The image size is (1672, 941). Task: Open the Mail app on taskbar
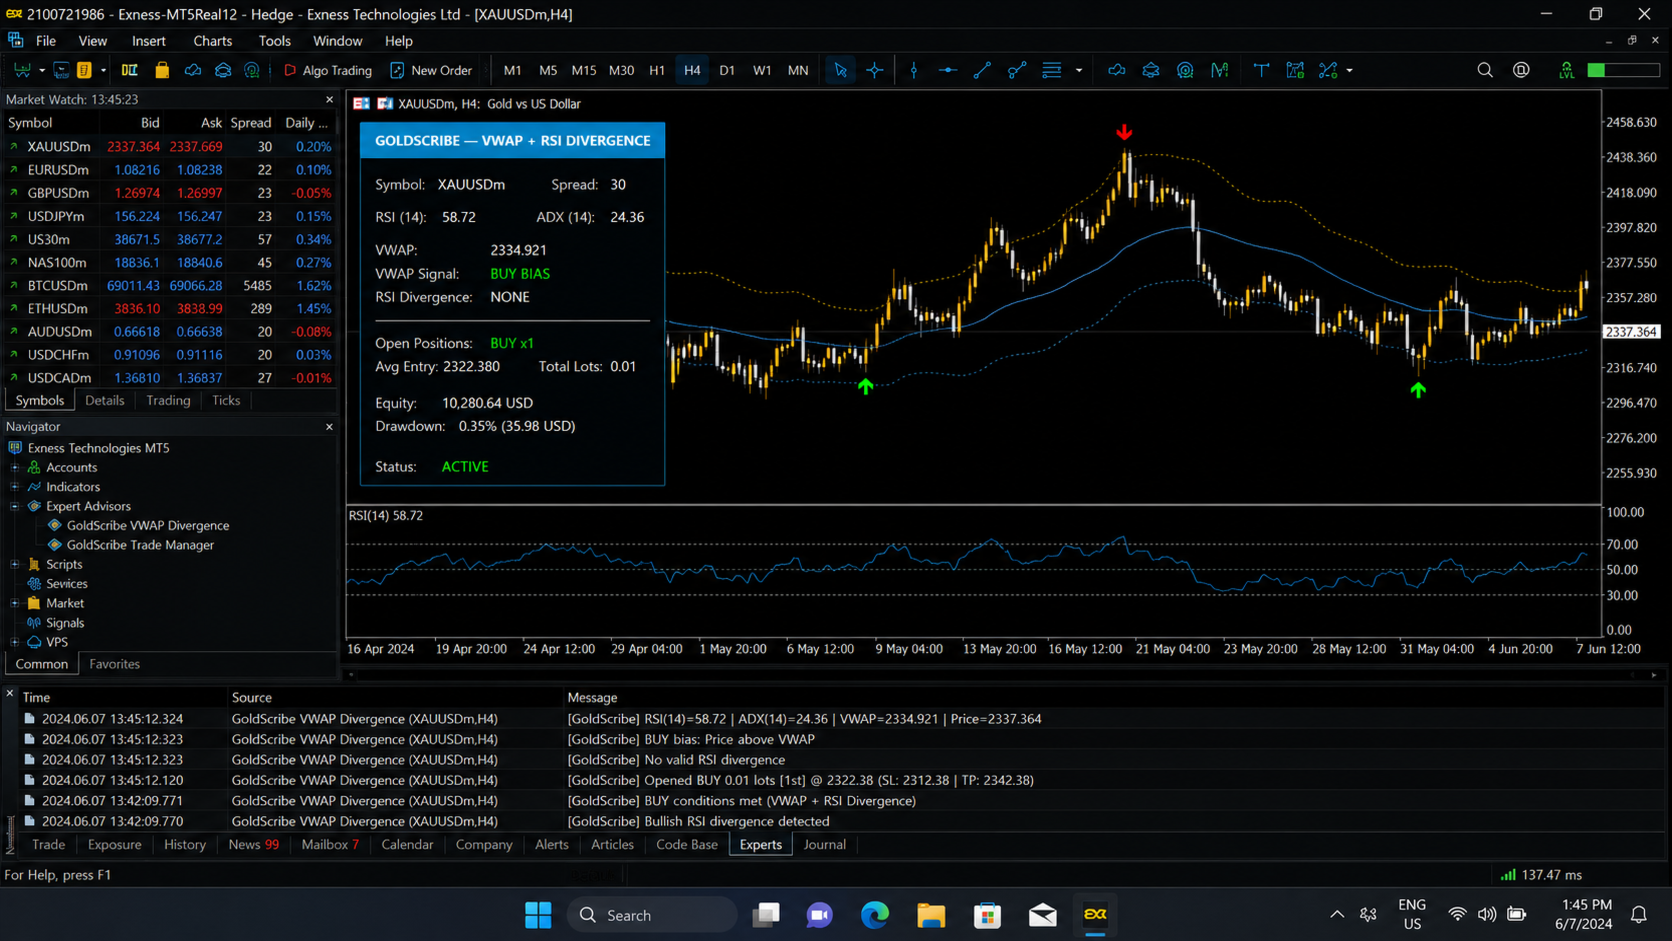click(x=1043, y=915)
